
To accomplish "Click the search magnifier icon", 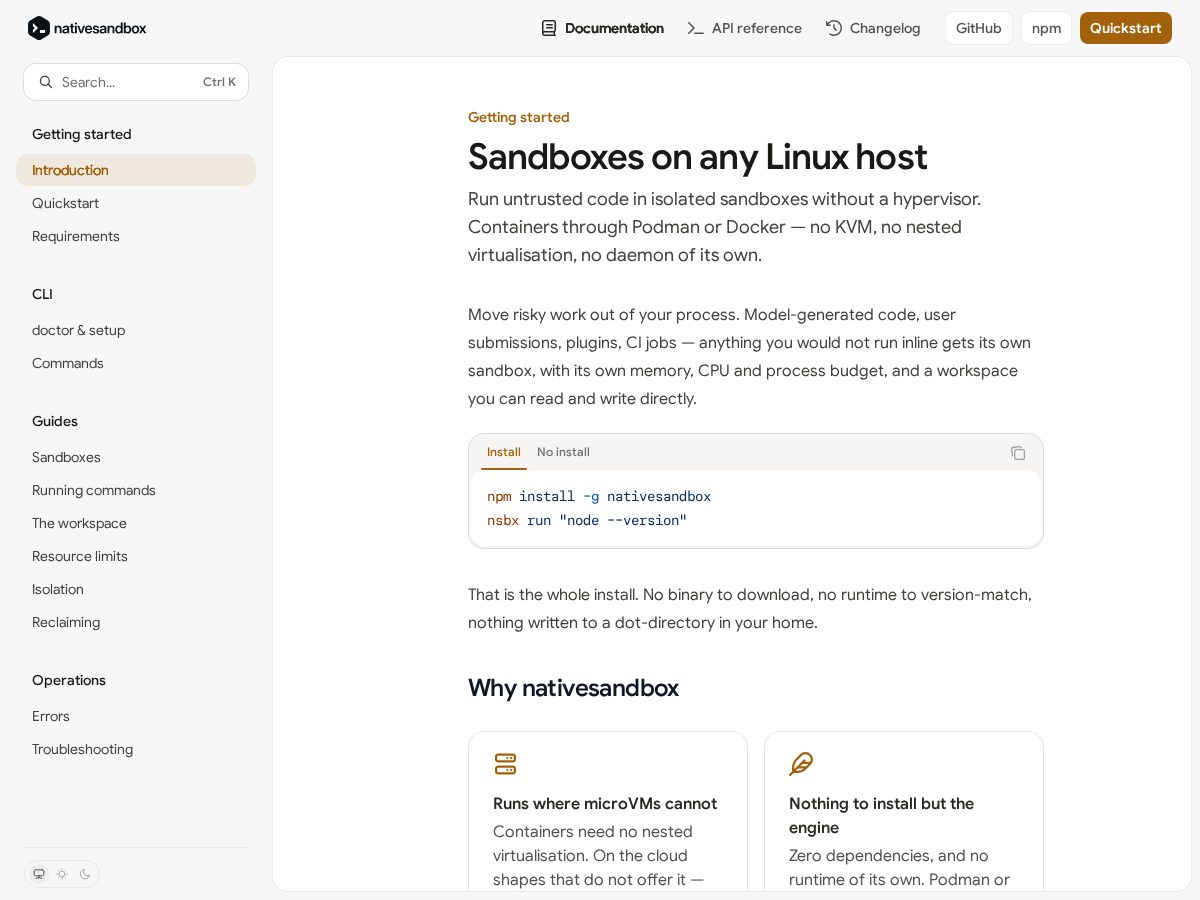I will (x=46, y=82).
